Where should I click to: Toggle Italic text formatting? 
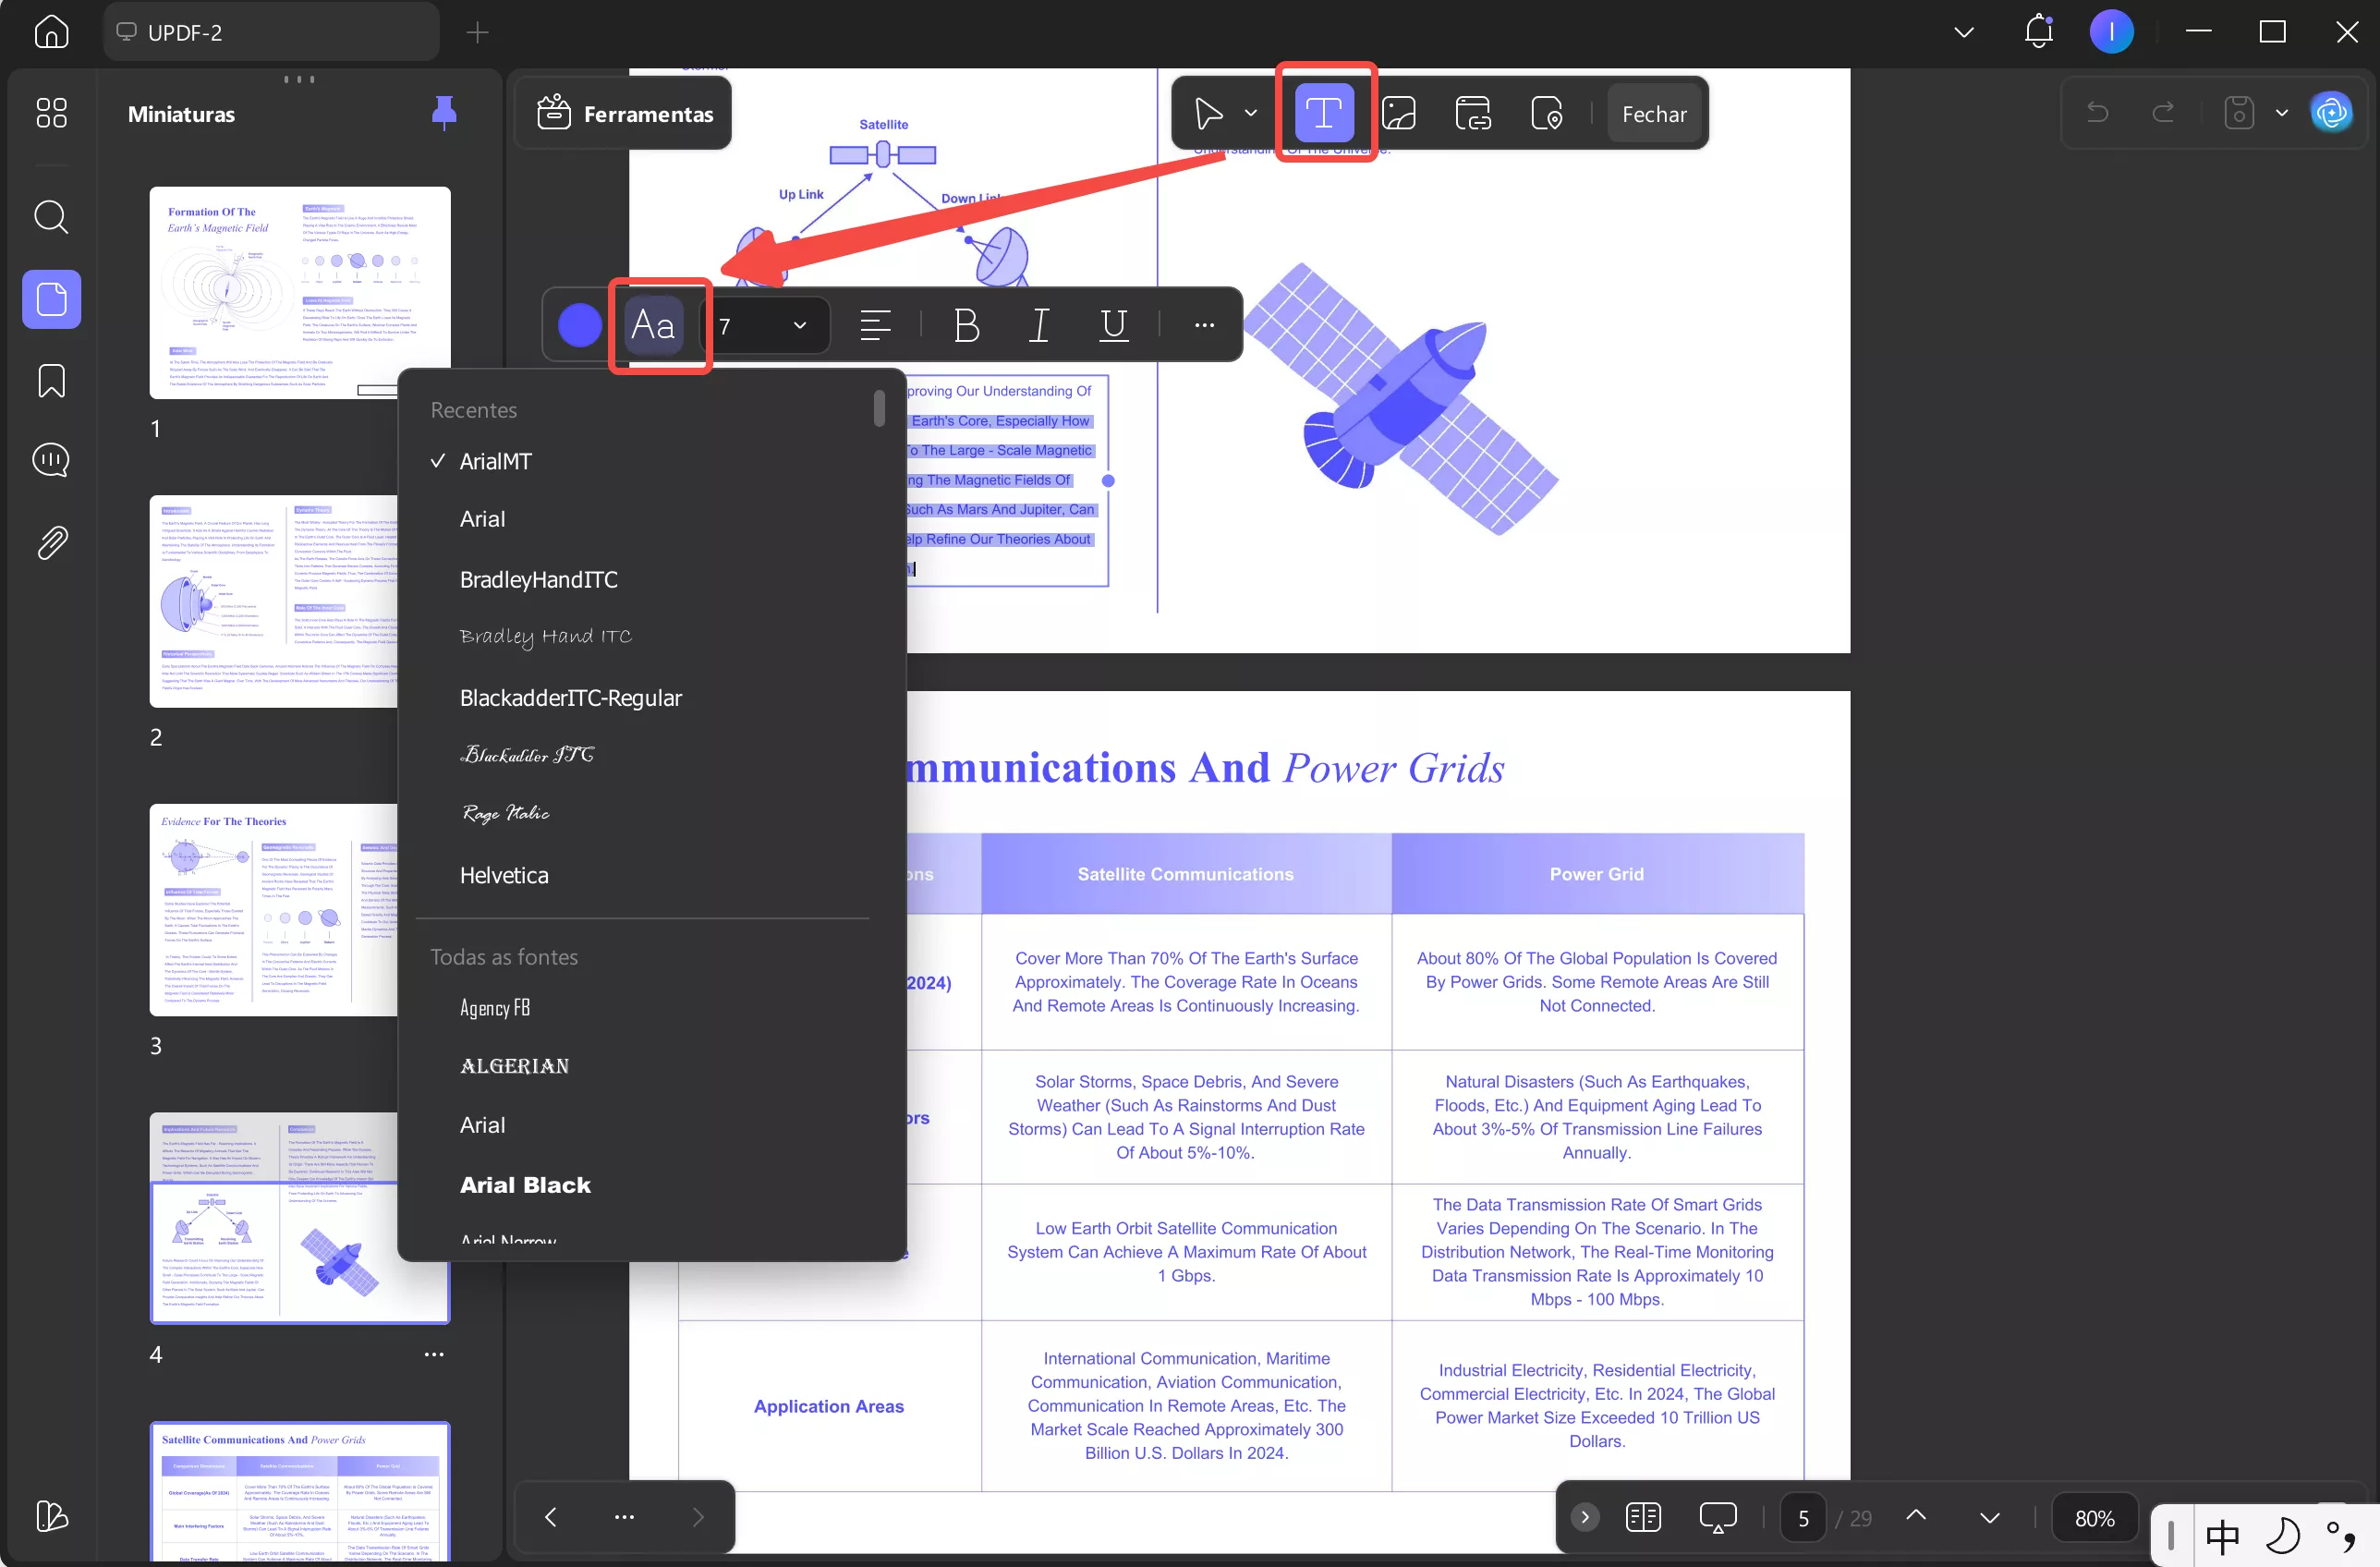point(1039,324)
